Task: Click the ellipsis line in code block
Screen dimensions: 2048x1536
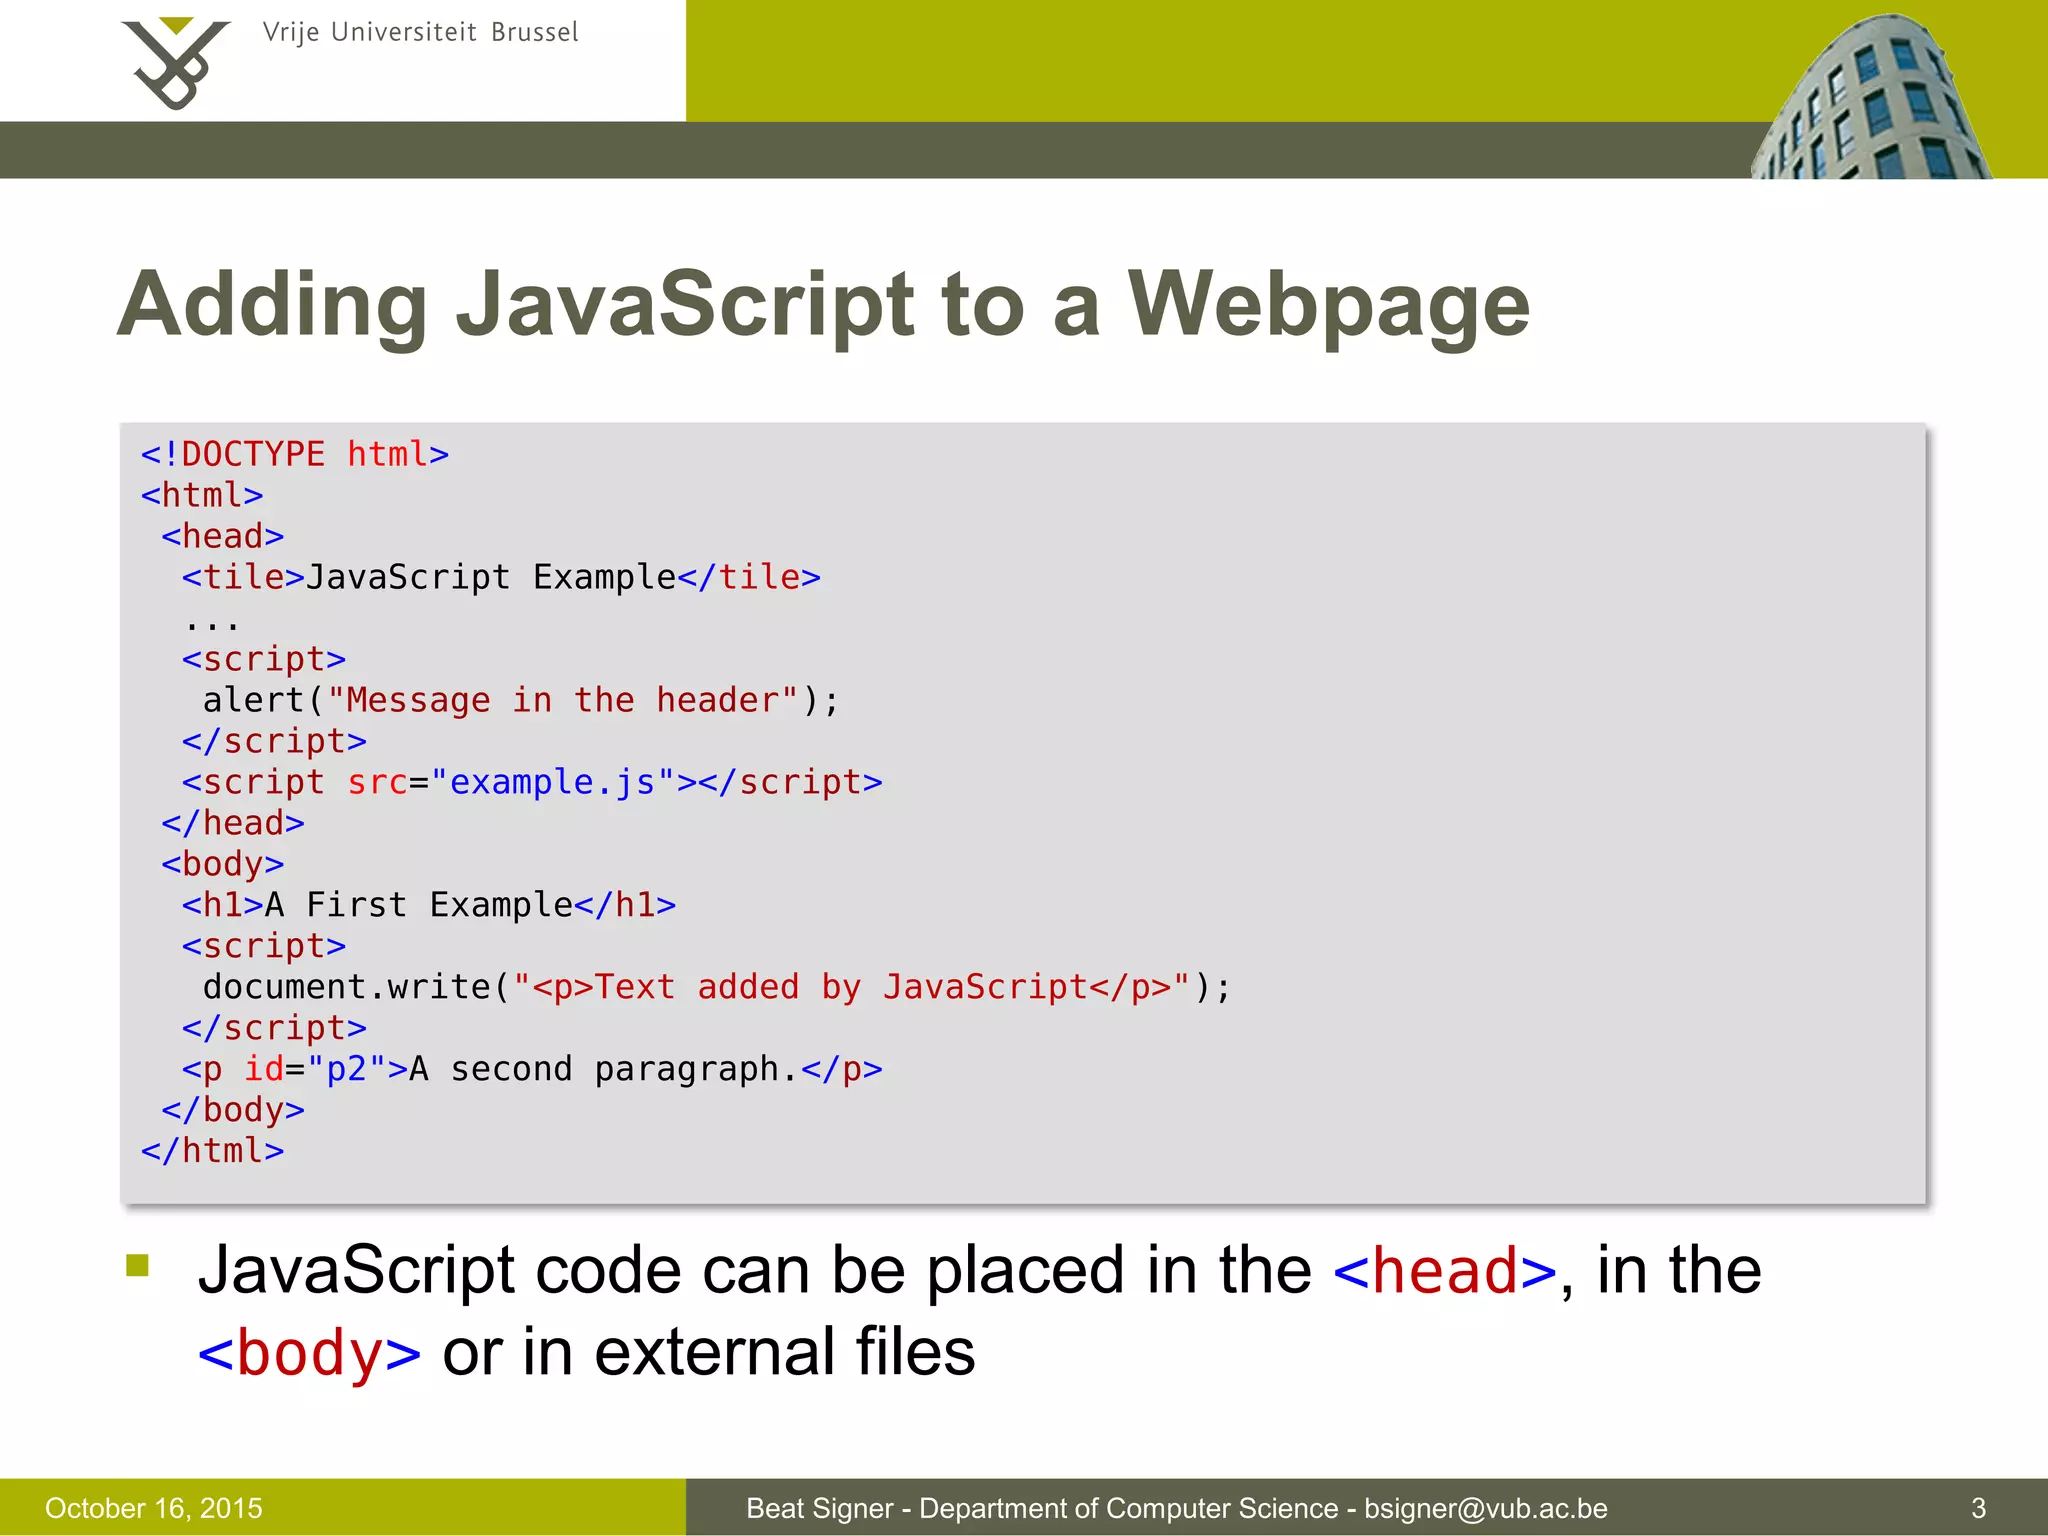Action: (212, 625)
